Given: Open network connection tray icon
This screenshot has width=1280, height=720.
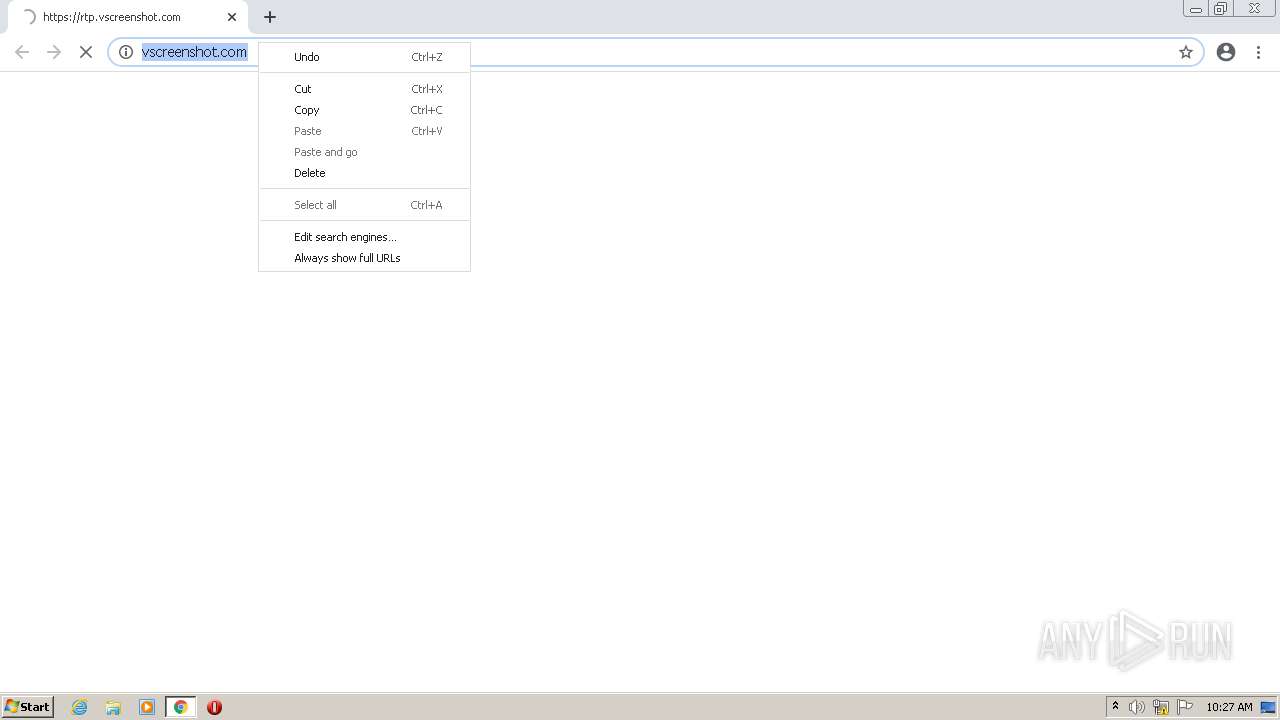Looking at the screenshot, I should (1161, 707).
